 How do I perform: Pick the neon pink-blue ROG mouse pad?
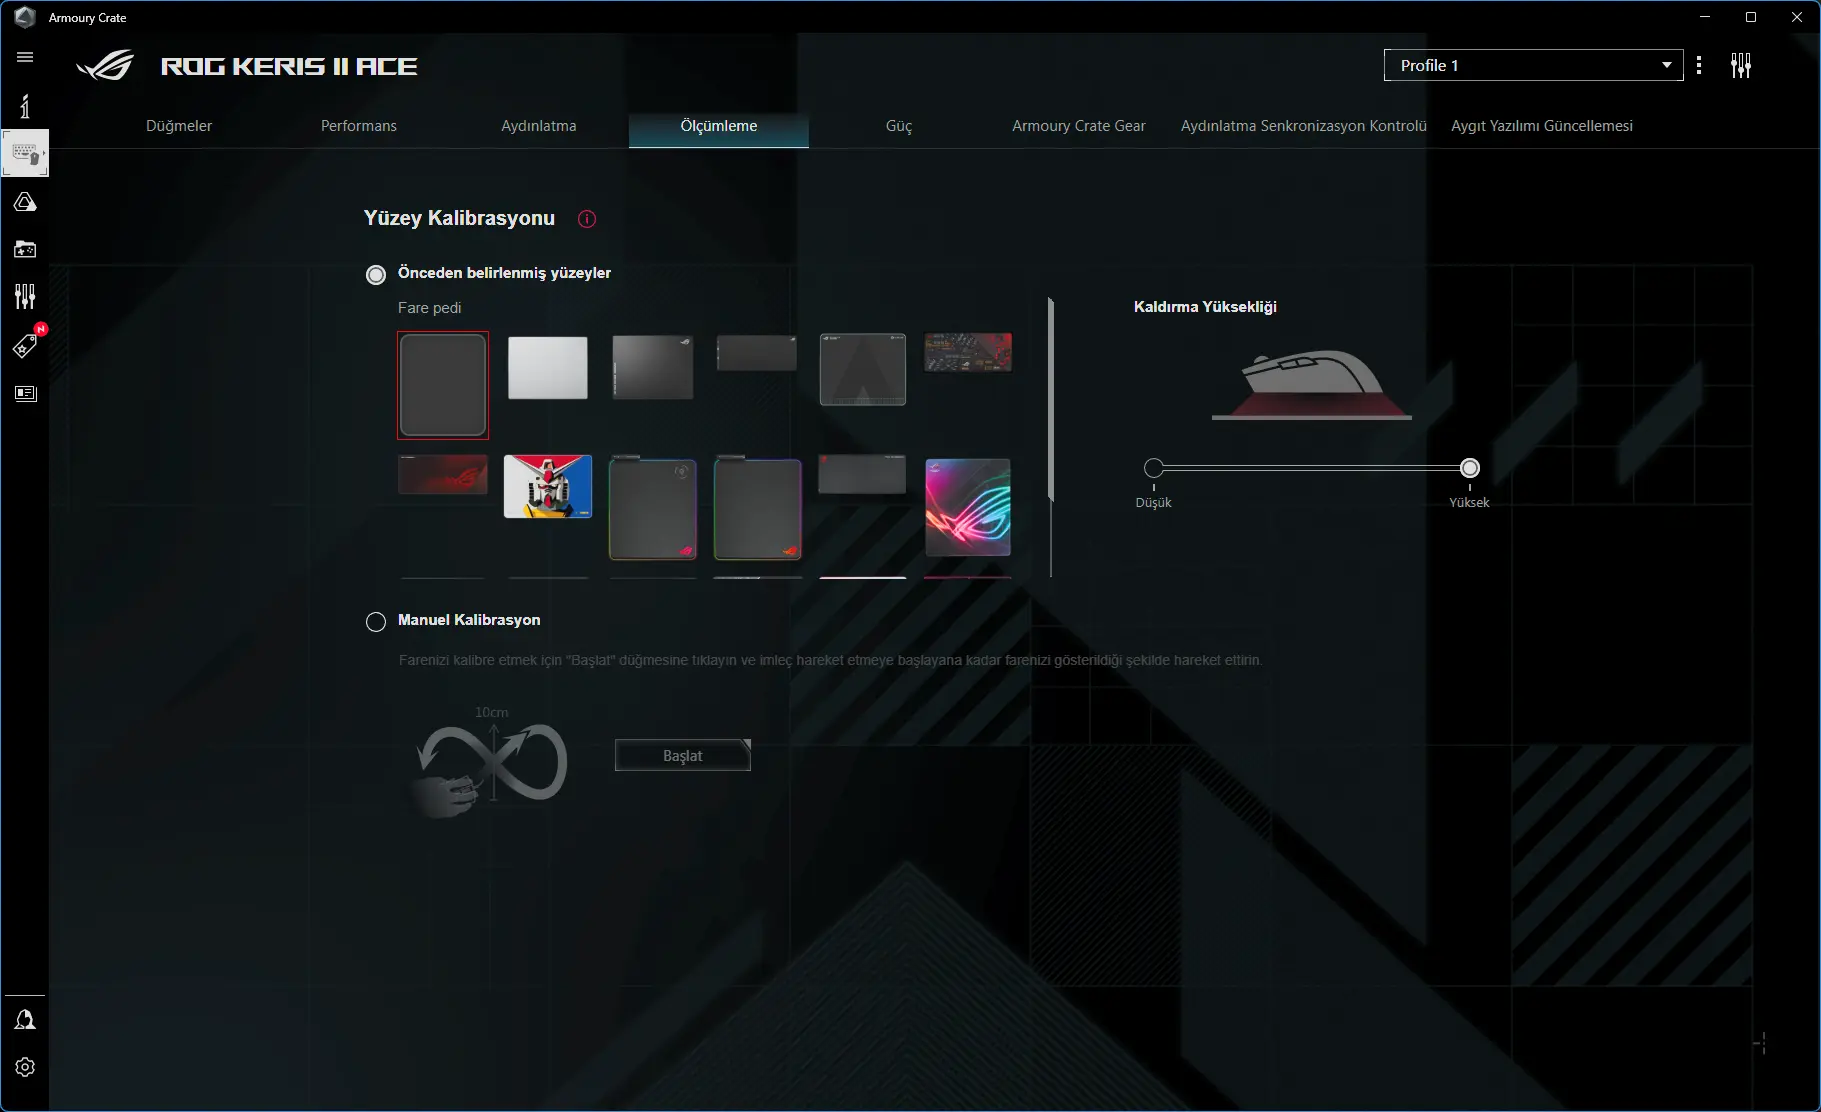coord(968,507)
